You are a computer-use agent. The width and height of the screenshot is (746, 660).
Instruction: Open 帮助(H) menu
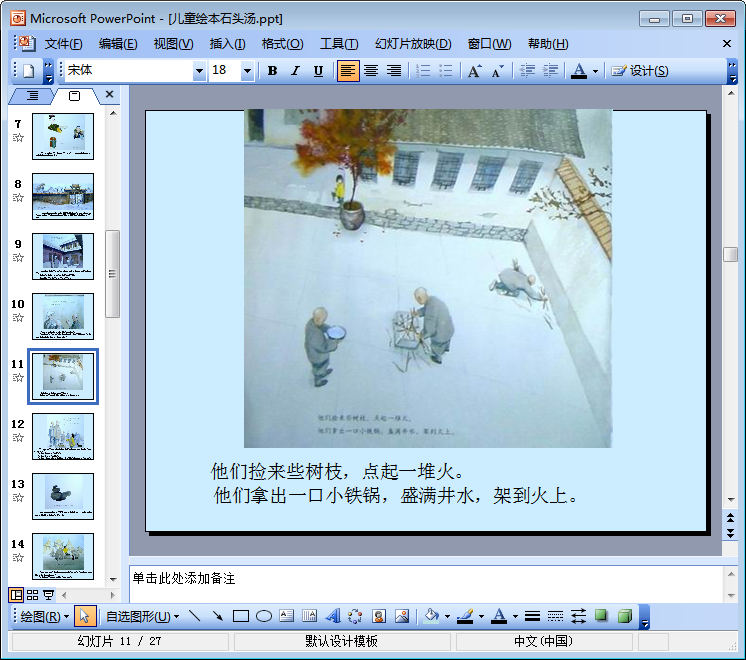(x=548, y=44)
